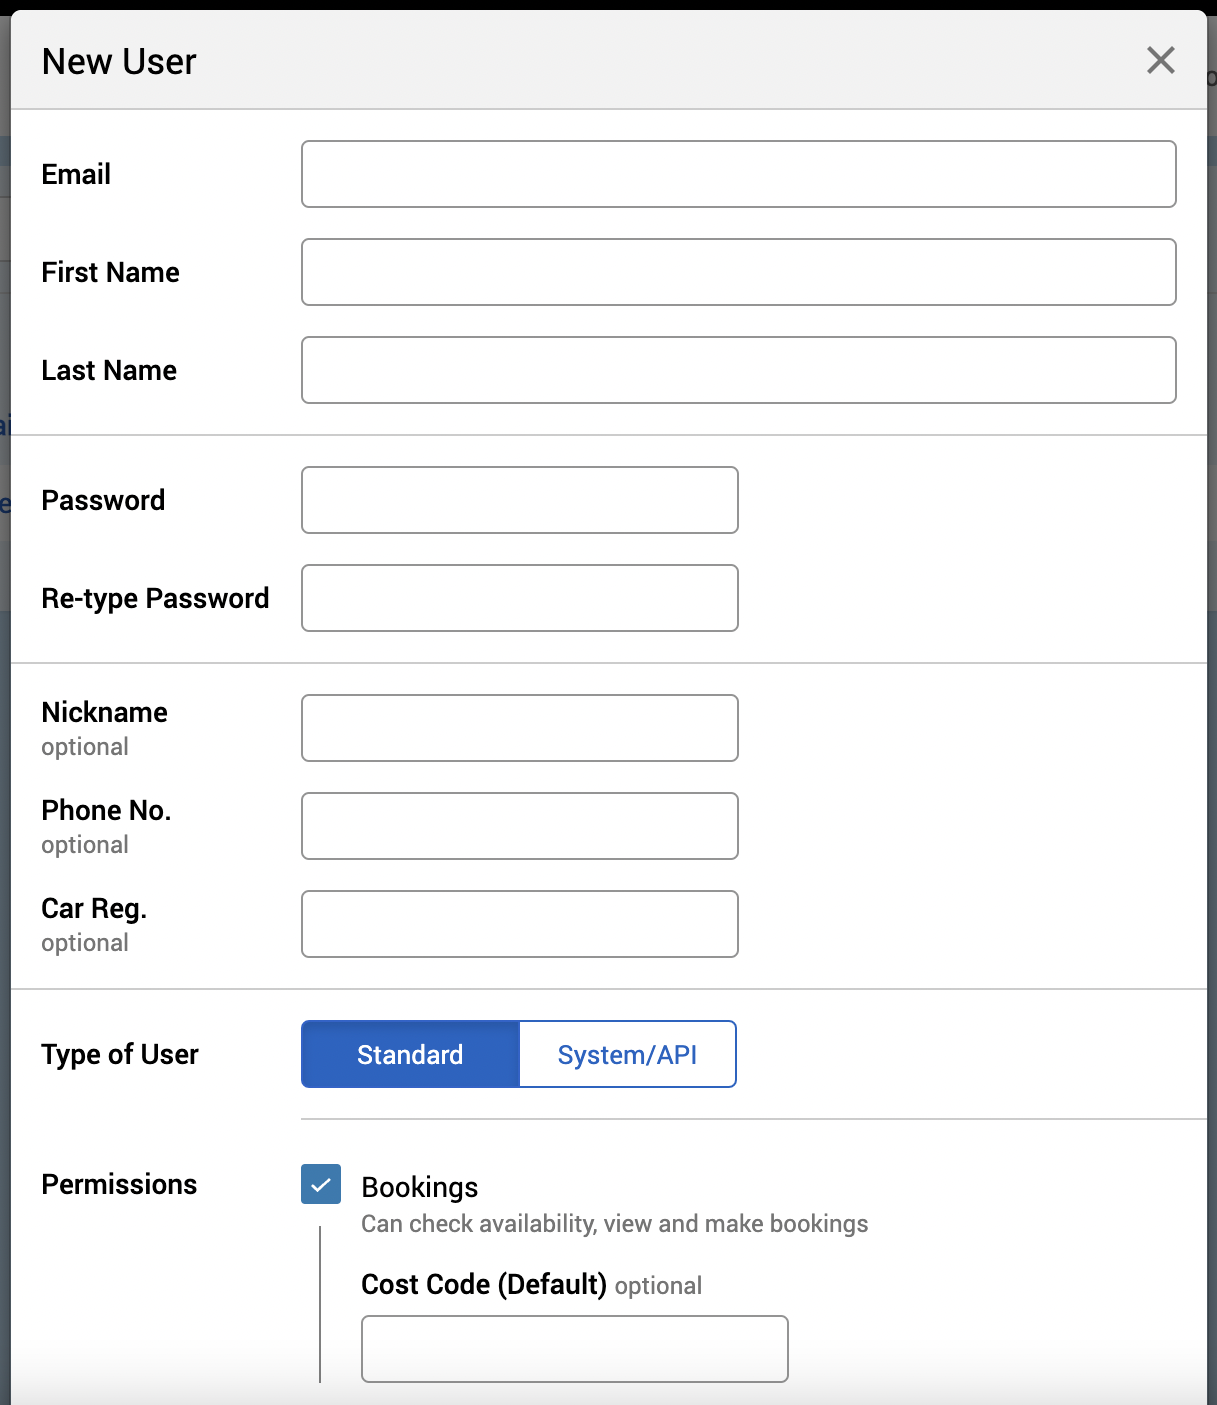
Task: Click the Email field label
Action: pyautogui.click(x=76, y=174)
